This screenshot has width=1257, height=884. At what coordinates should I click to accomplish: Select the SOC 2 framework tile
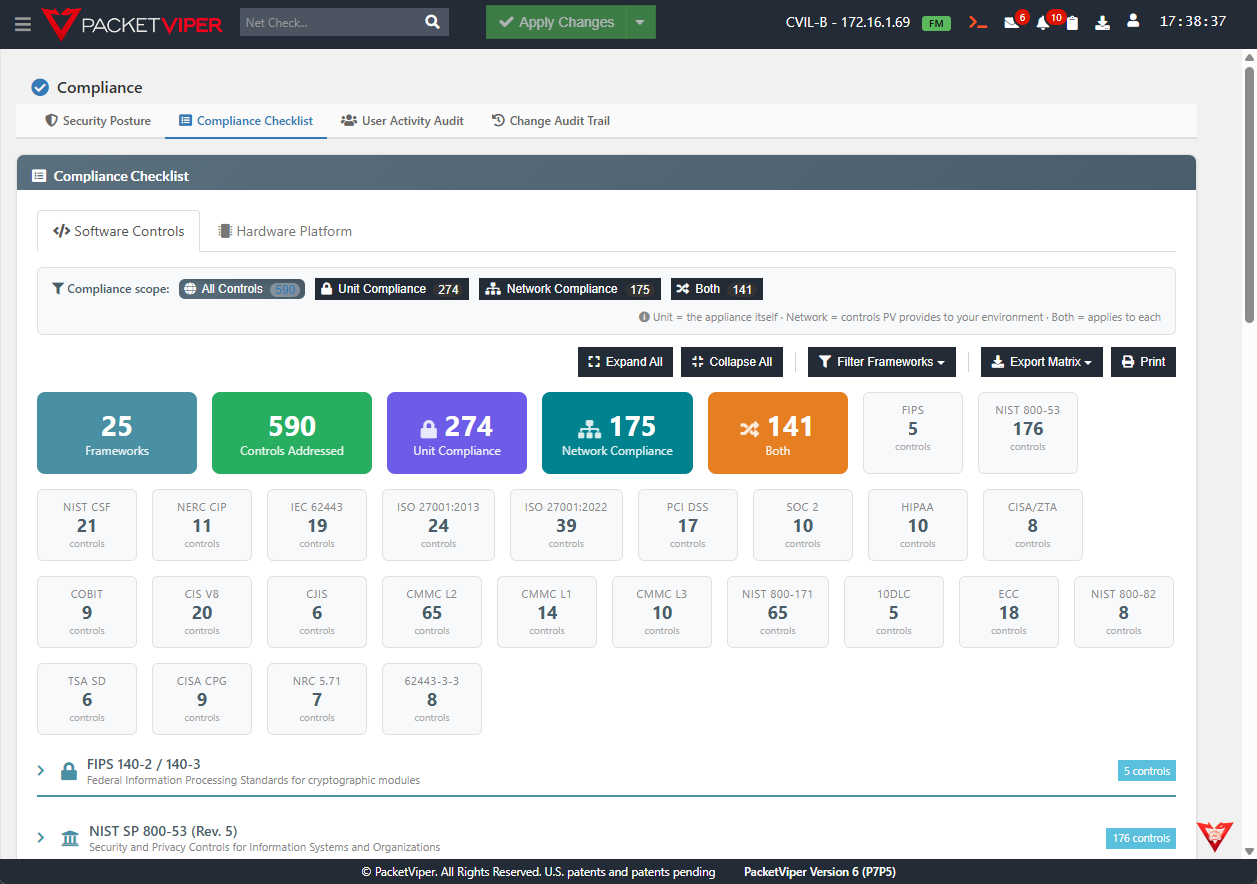click(x=803, y=525)
